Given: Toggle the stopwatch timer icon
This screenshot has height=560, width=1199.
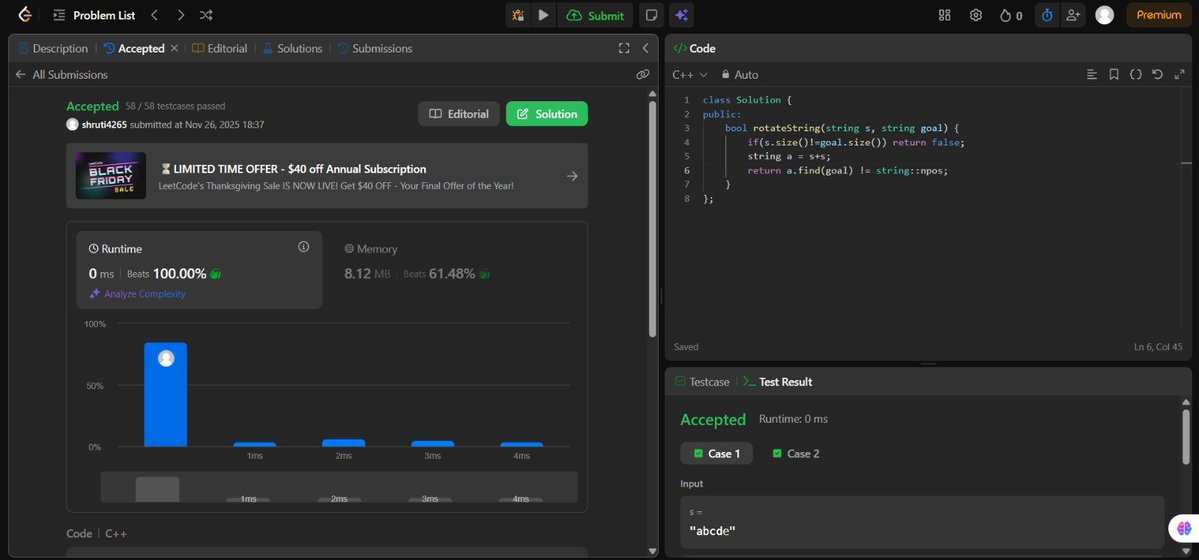Looking at the screenshot, I should click(1048, 15).
